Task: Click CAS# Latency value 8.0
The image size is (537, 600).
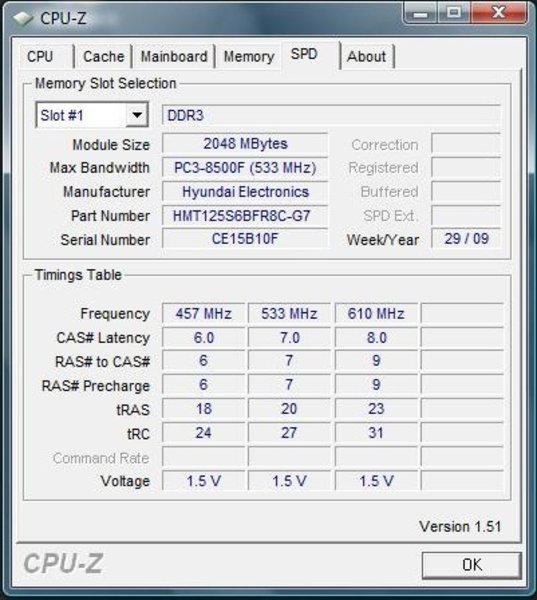Action: click(x=376, y=338)
